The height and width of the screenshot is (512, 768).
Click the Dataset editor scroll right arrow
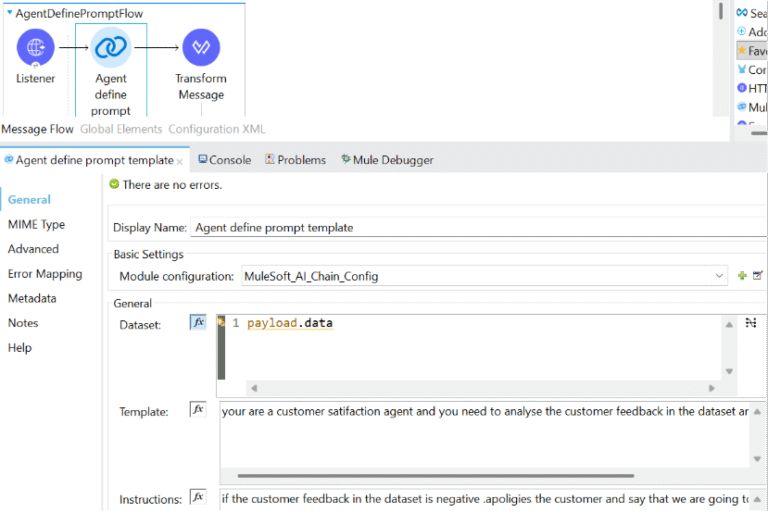coord(712,388)
